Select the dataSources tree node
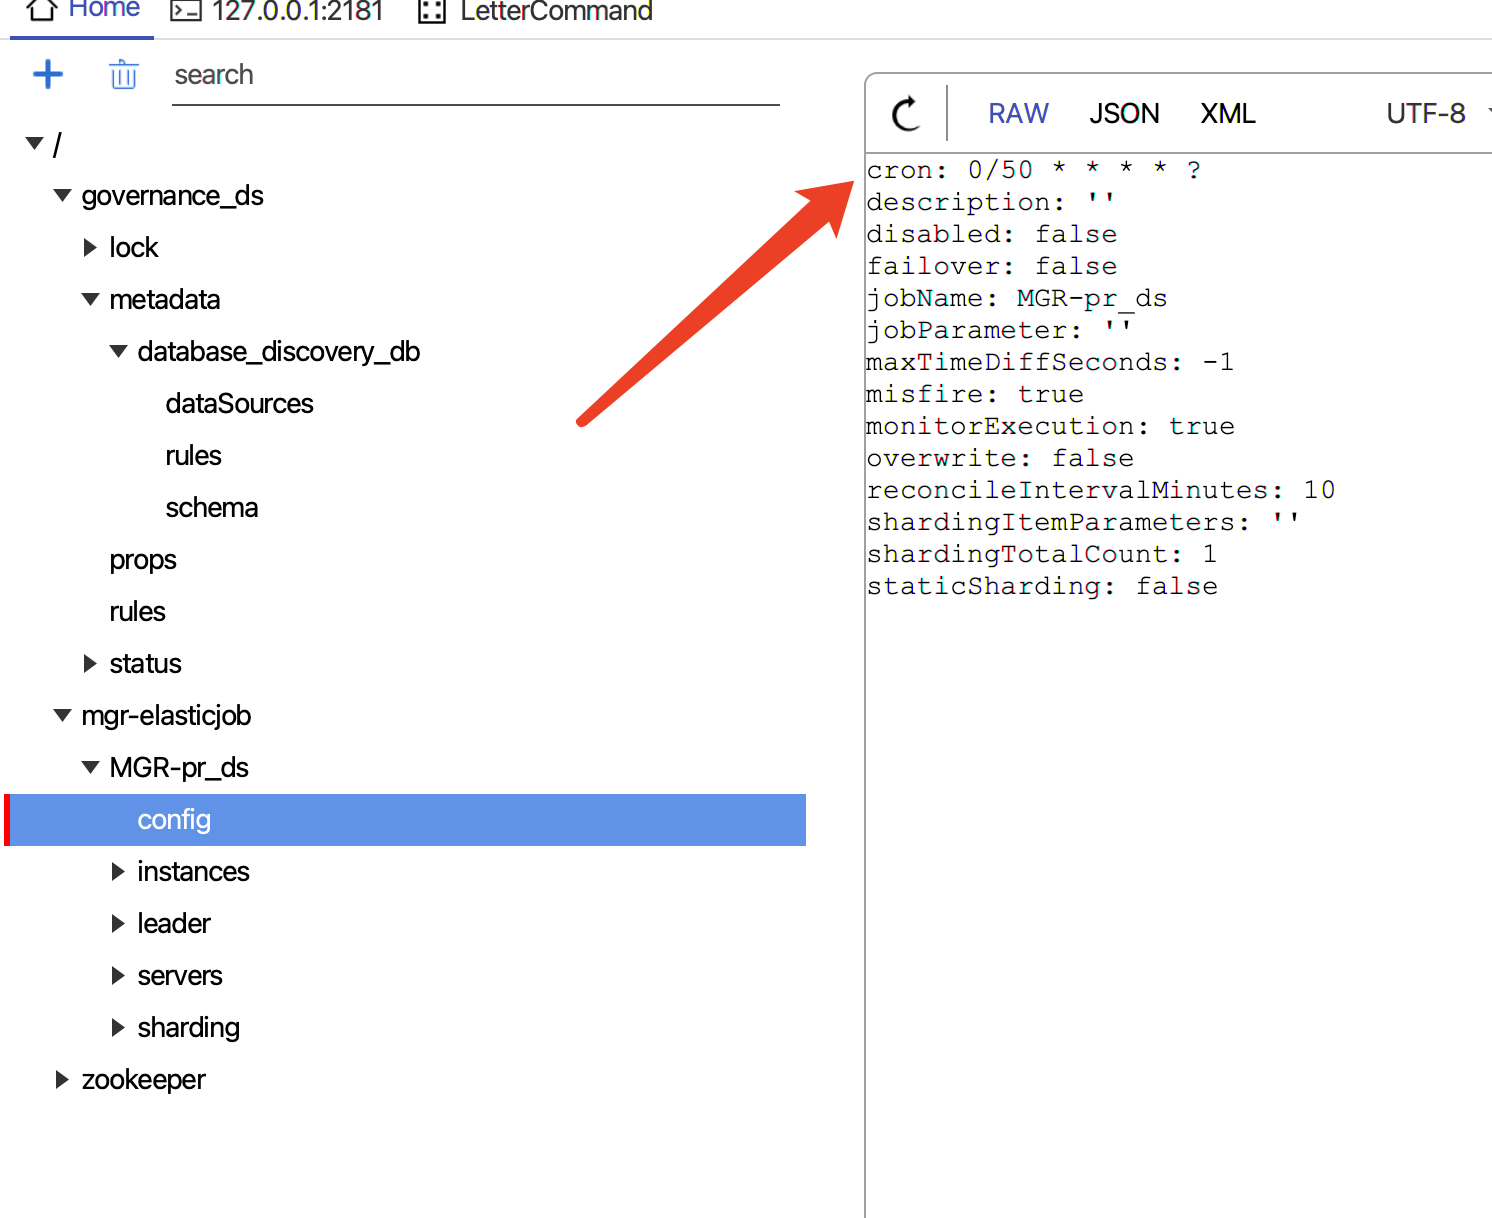 pos(239,403)
